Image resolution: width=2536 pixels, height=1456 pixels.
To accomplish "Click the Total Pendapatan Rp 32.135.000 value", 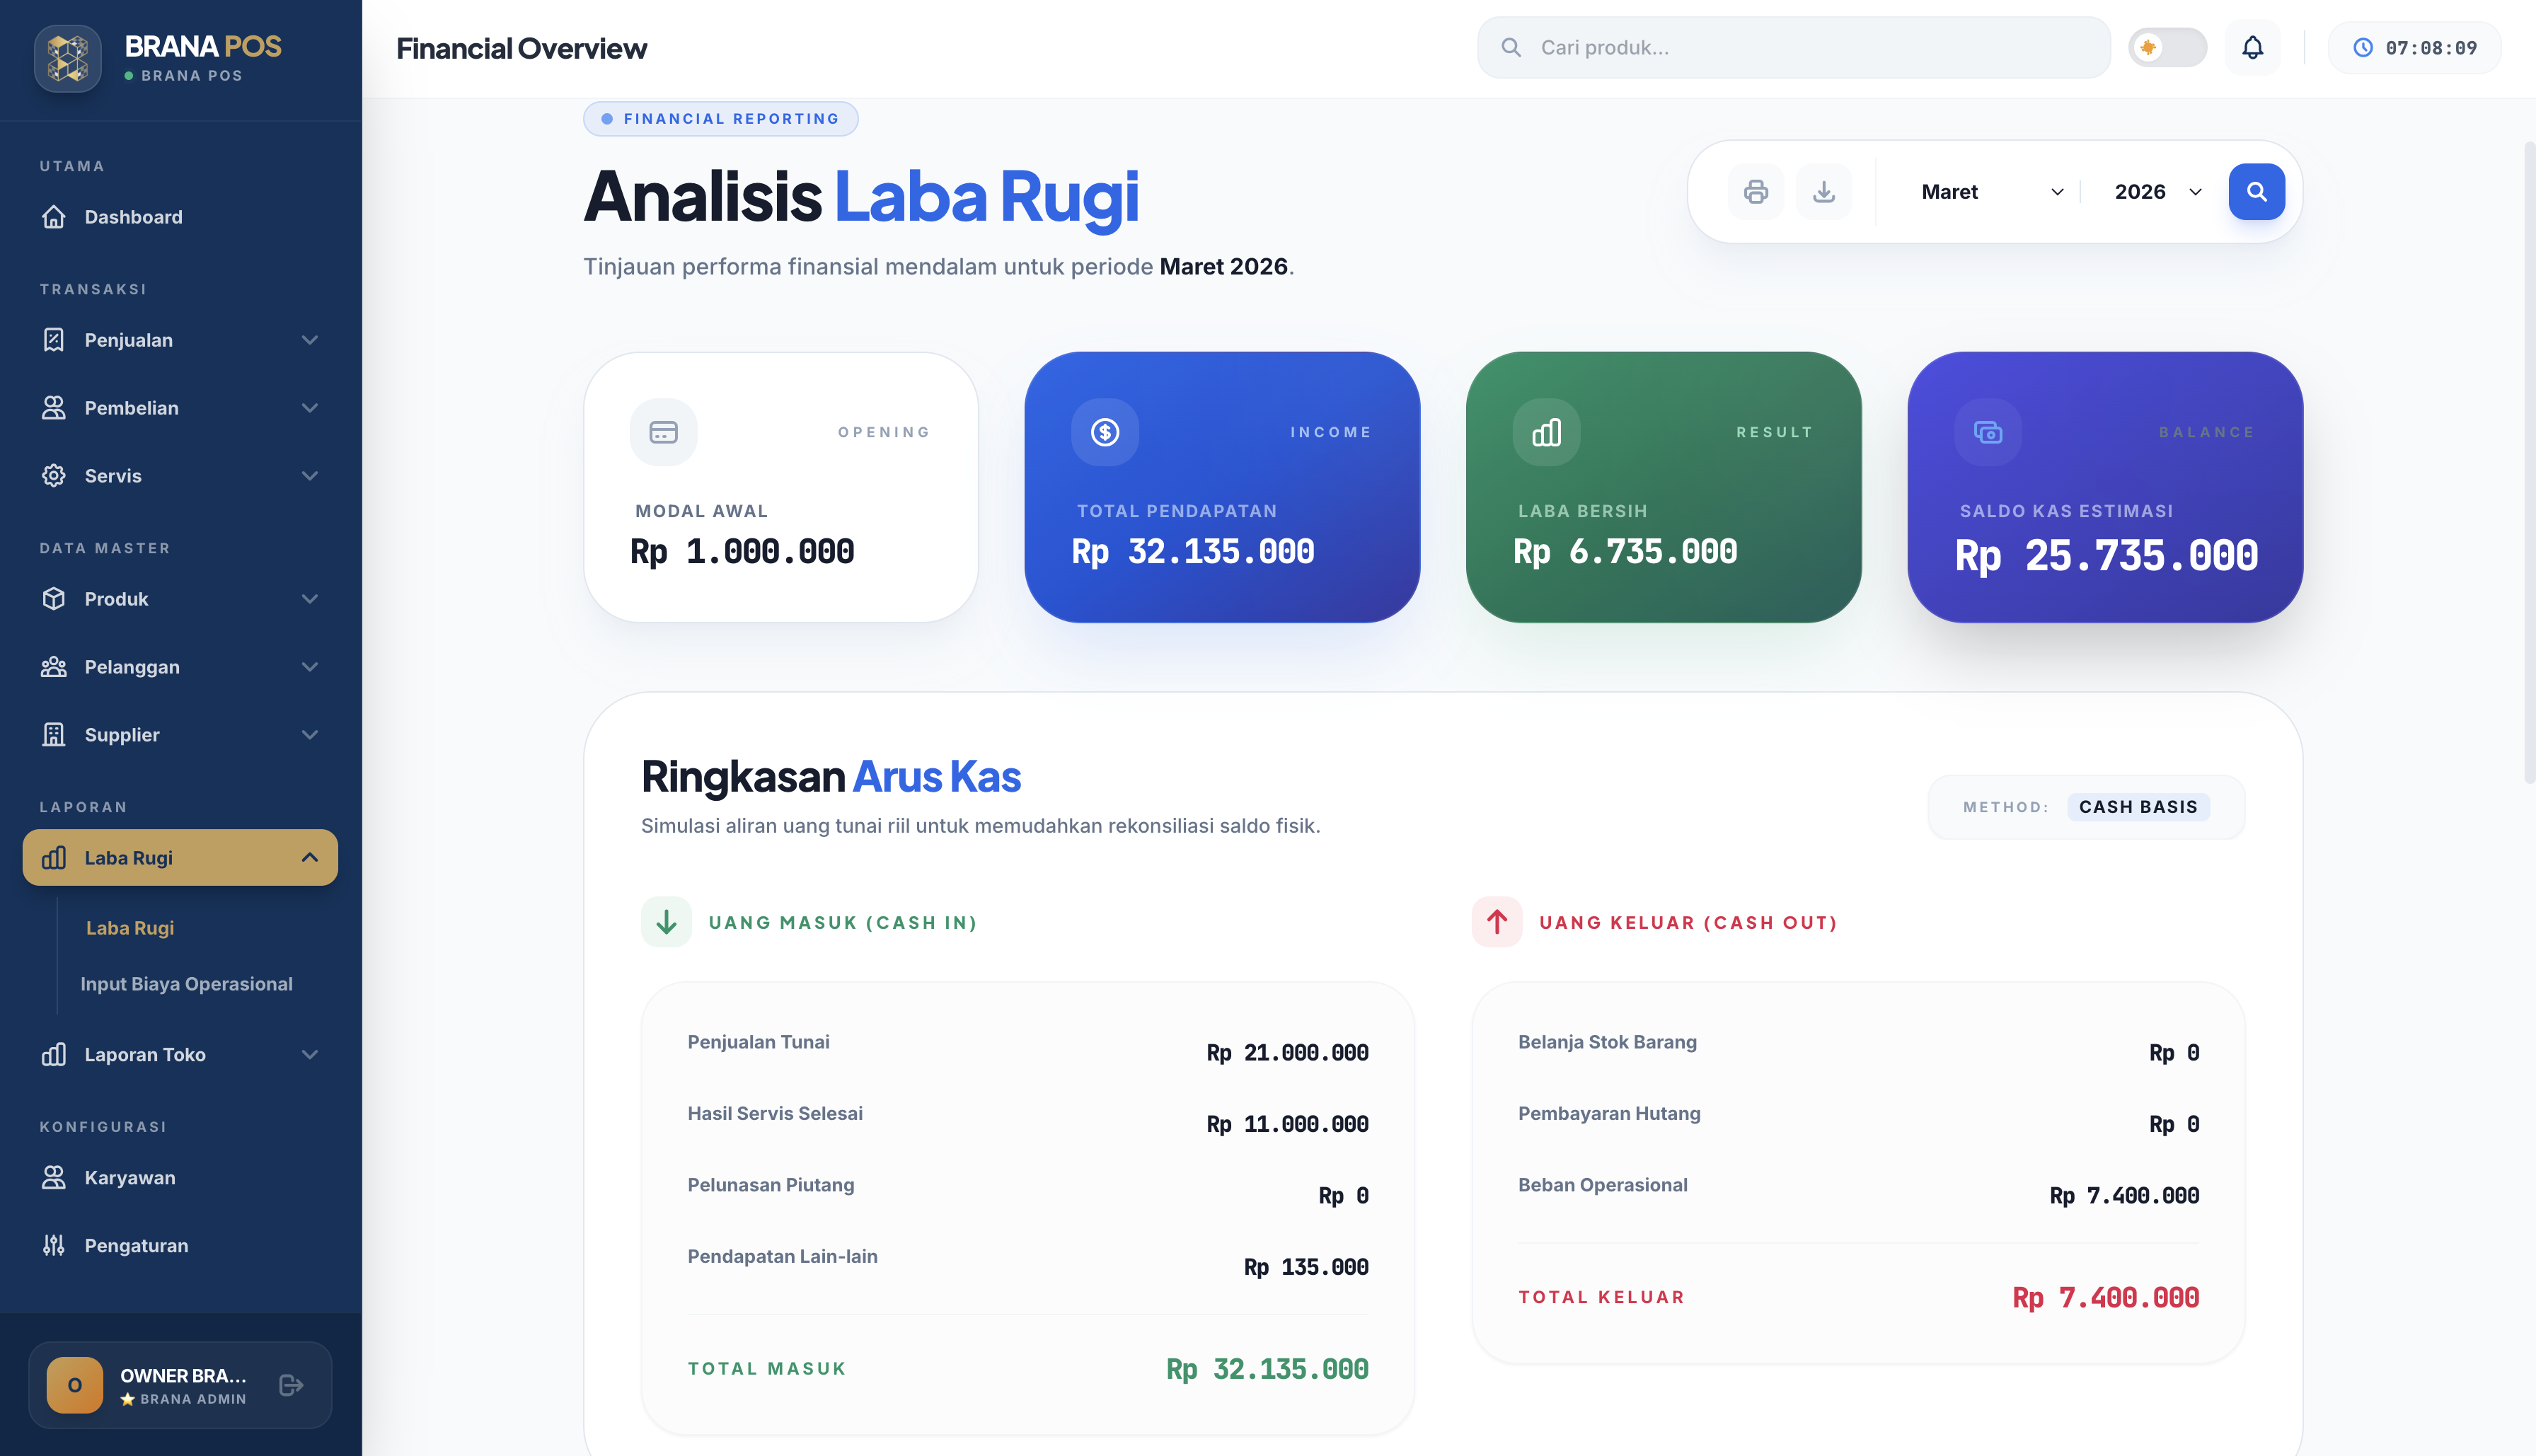I will point(1193,552).
